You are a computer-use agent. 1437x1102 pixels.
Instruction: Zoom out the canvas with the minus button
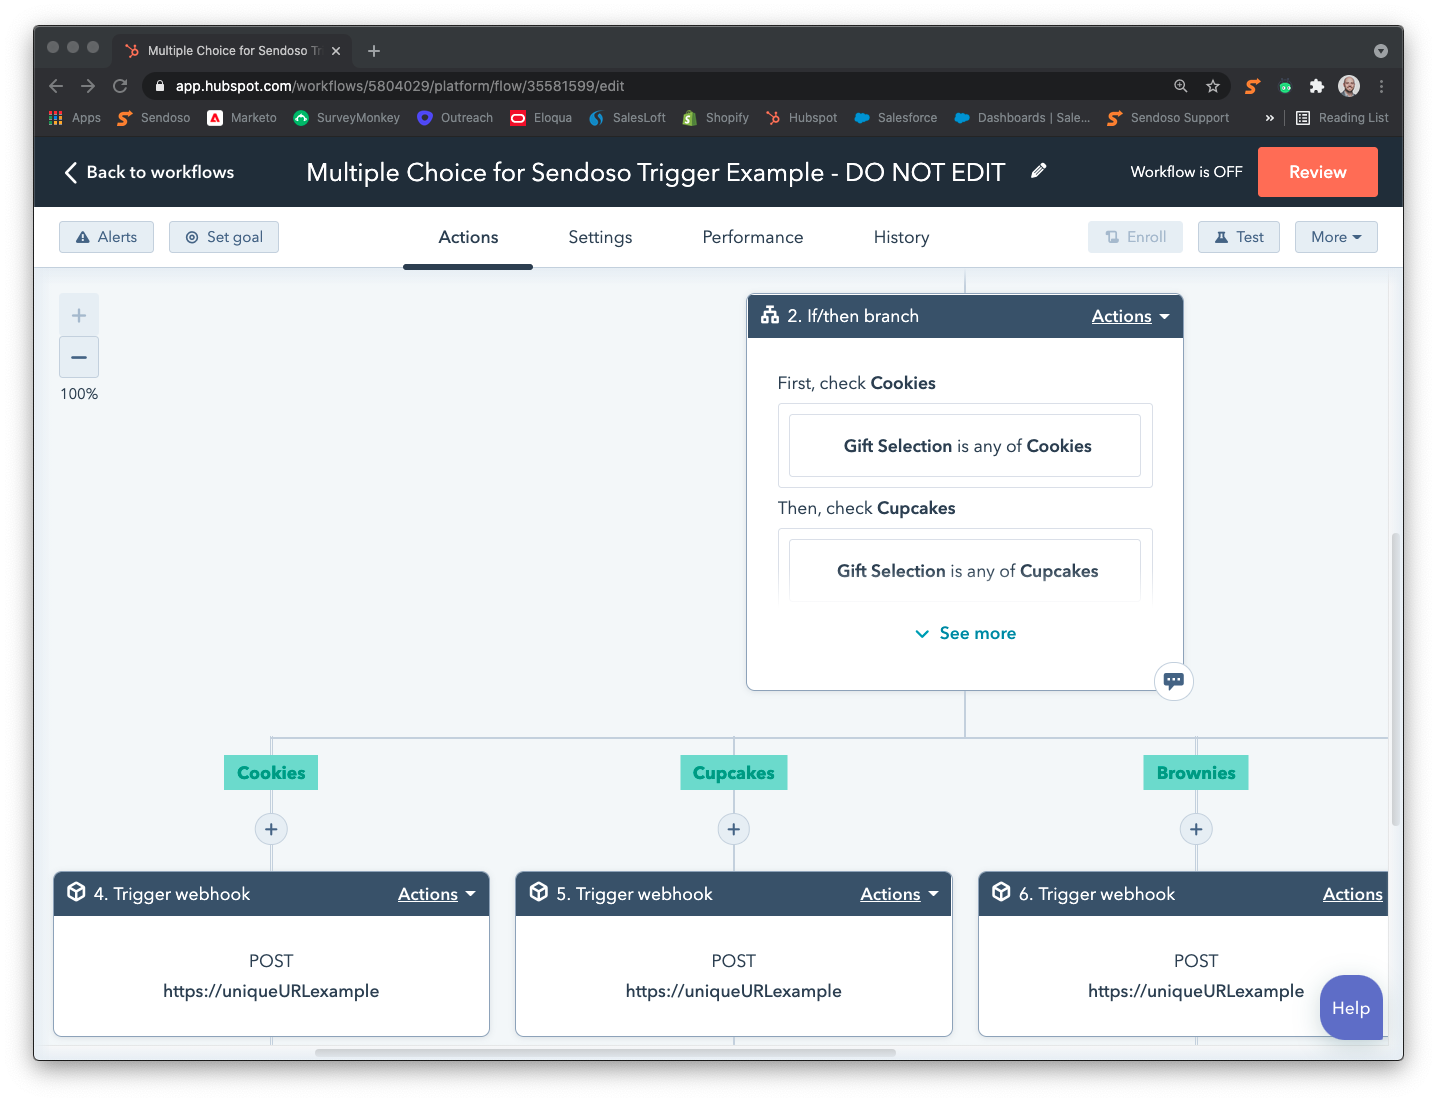click(79, 357)
